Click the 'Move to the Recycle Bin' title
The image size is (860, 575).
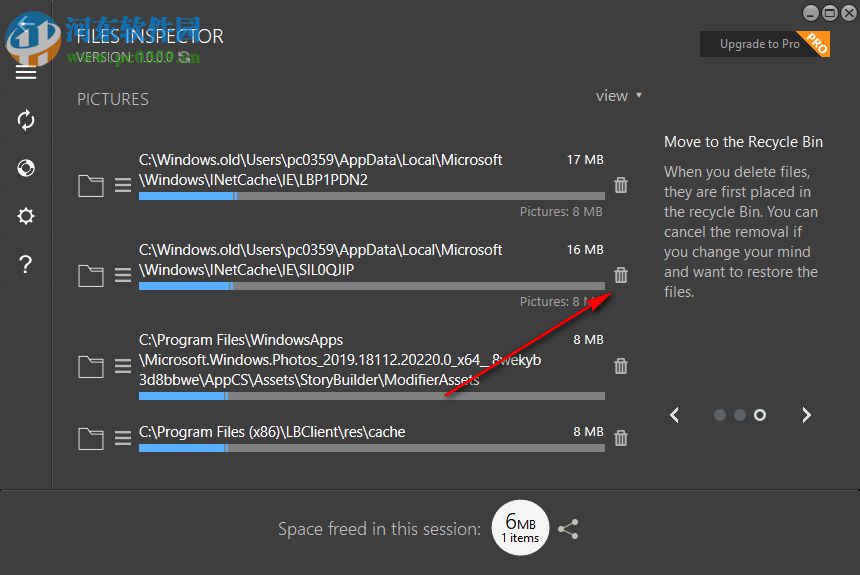pos(743,142)
